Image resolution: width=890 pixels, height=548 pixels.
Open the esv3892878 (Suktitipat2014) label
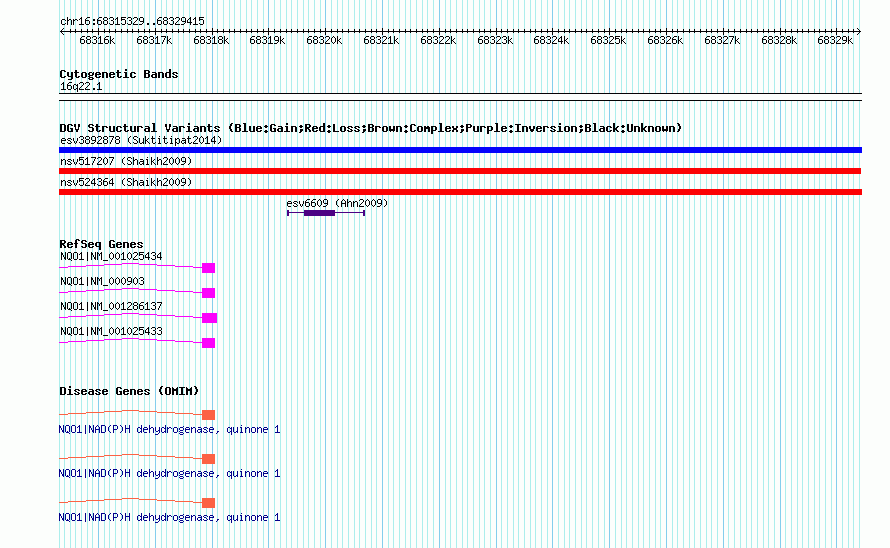click(x=141, y=140)
